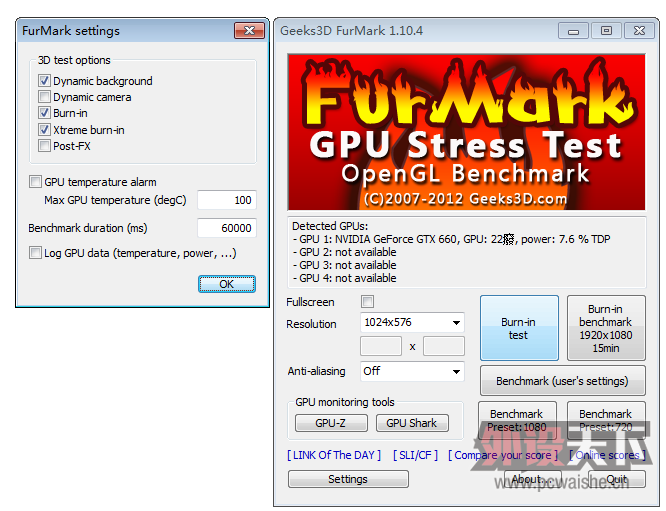Run Burn-in benchmark 1920x1080 15min
The image size is (666, 511).
[606, 328]
